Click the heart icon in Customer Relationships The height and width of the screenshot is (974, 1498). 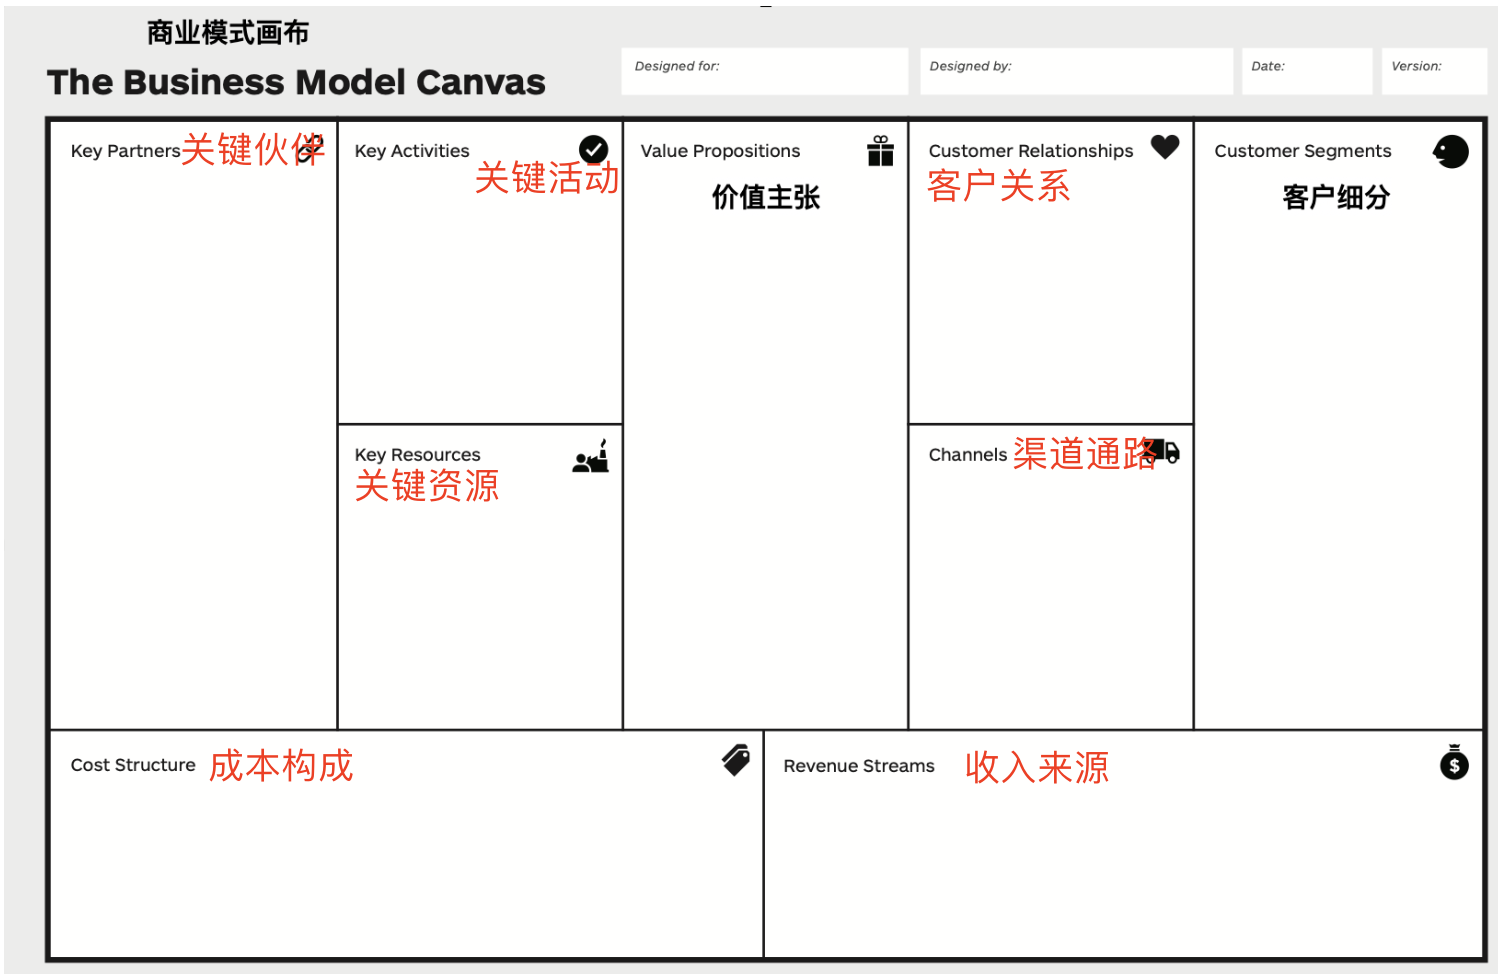coord(1165,147)
